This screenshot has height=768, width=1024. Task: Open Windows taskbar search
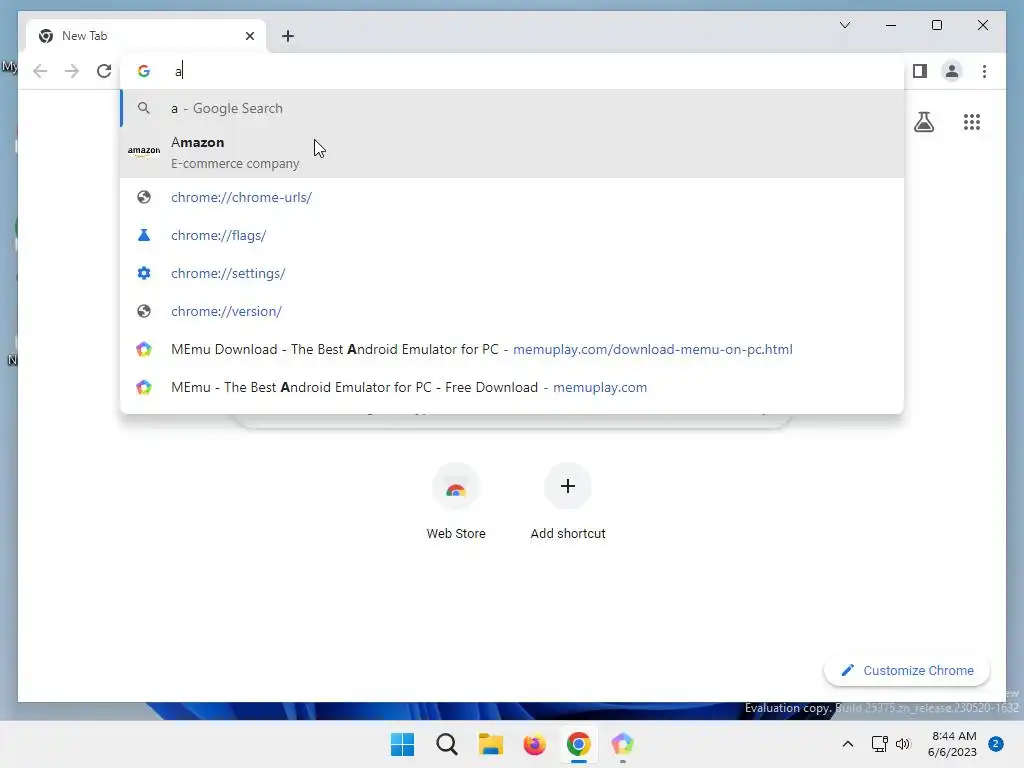[x=447, y=744]
